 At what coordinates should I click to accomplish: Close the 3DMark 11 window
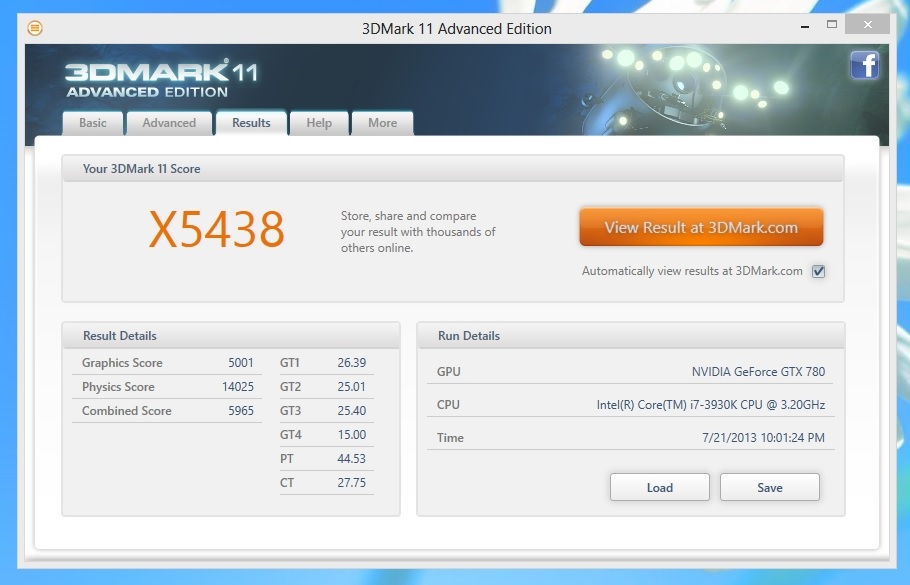(x=868, y=24)
